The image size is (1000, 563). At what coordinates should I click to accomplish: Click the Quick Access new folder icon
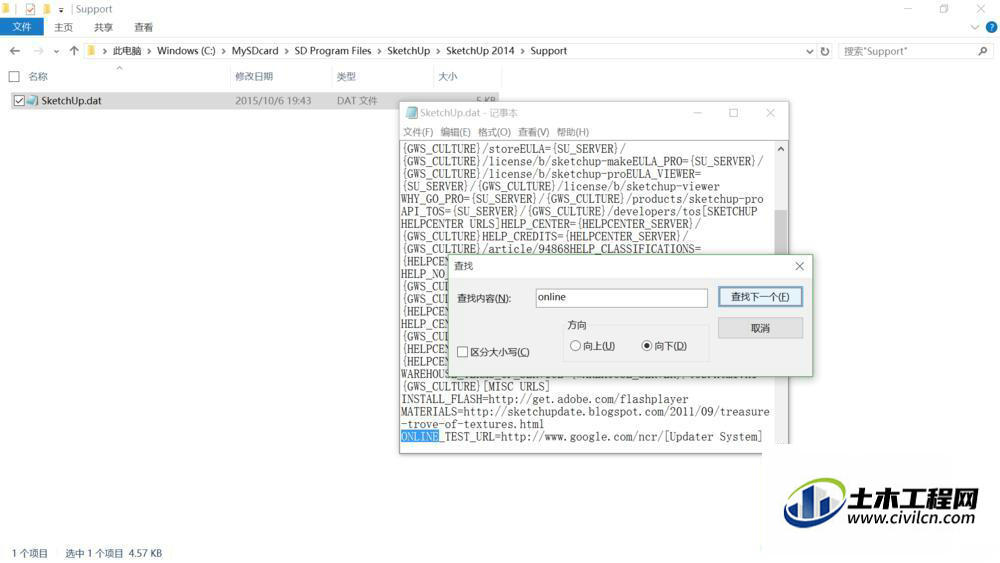(47, 9)
